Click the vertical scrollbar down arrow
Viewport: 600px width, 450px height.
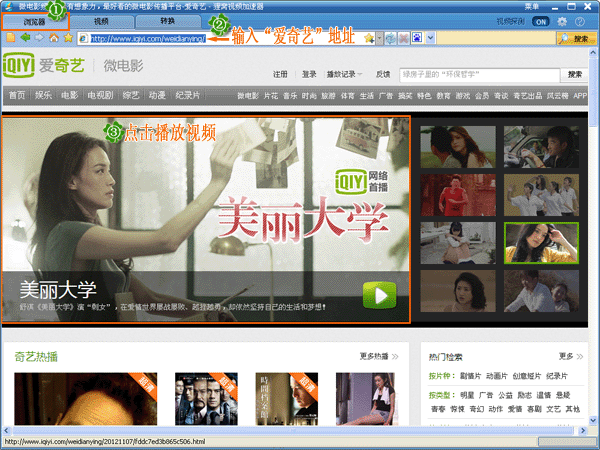593,421
